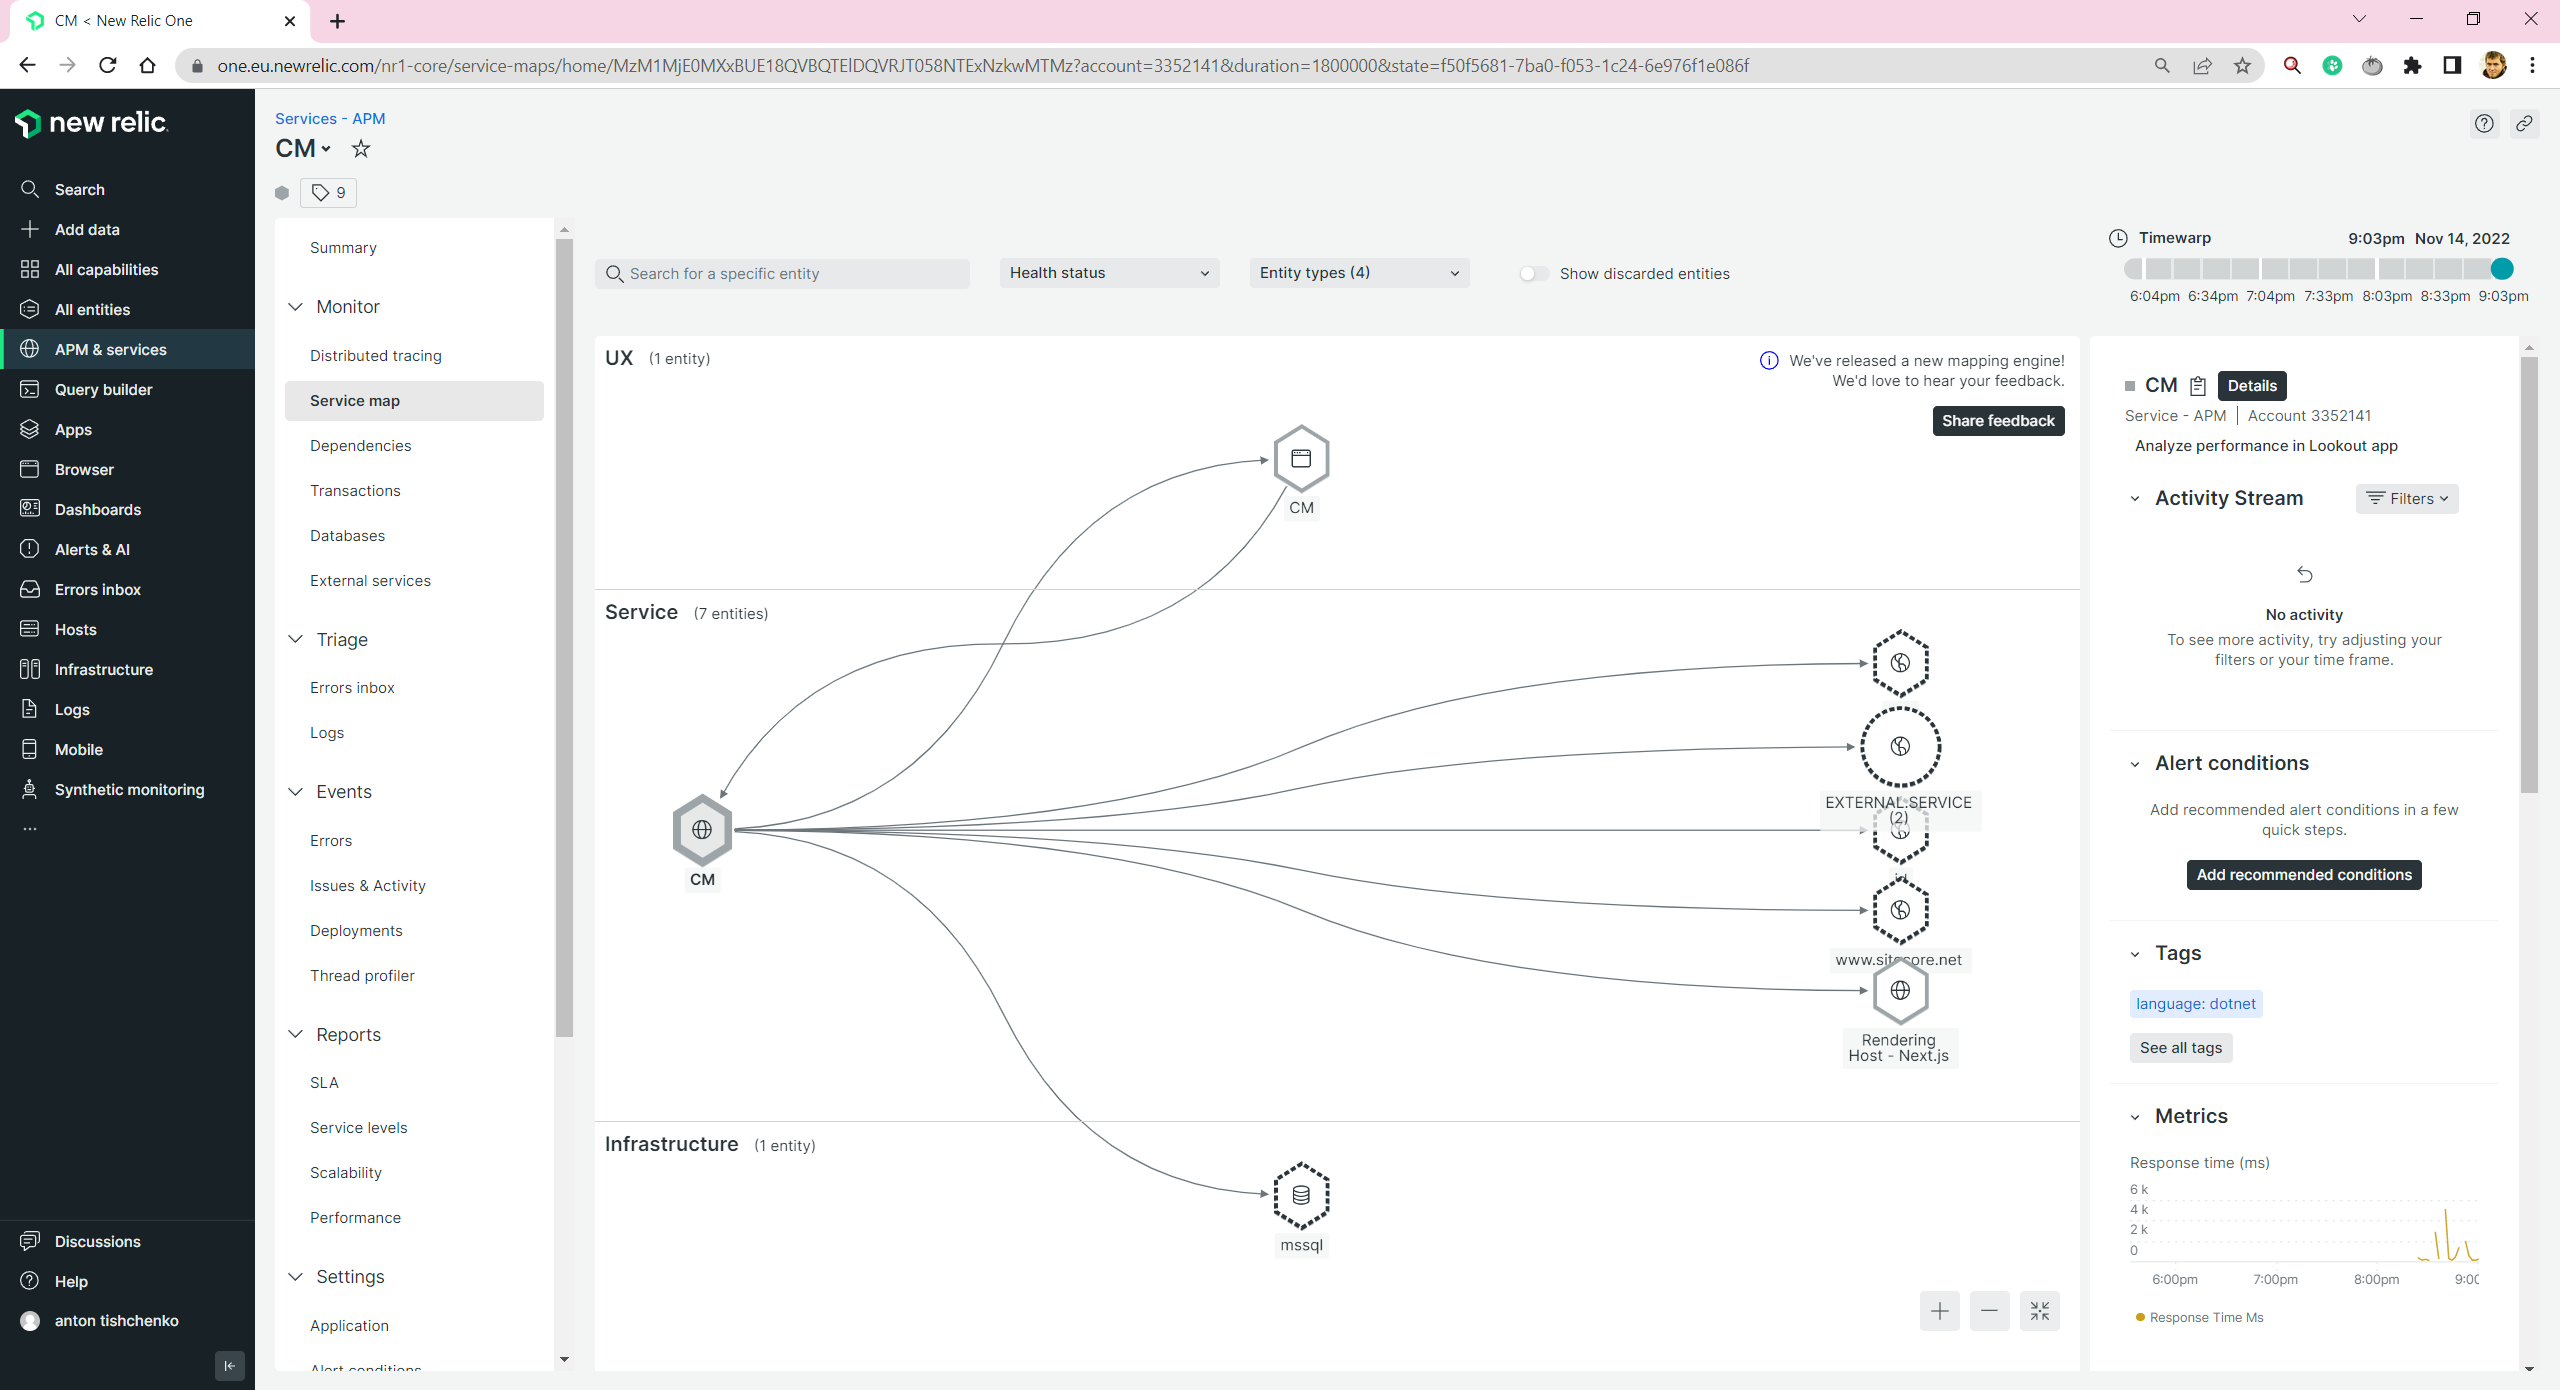Click the Add recommended conditions button
This screenshot has height=1390, width=2560.
pos(2303,874)
